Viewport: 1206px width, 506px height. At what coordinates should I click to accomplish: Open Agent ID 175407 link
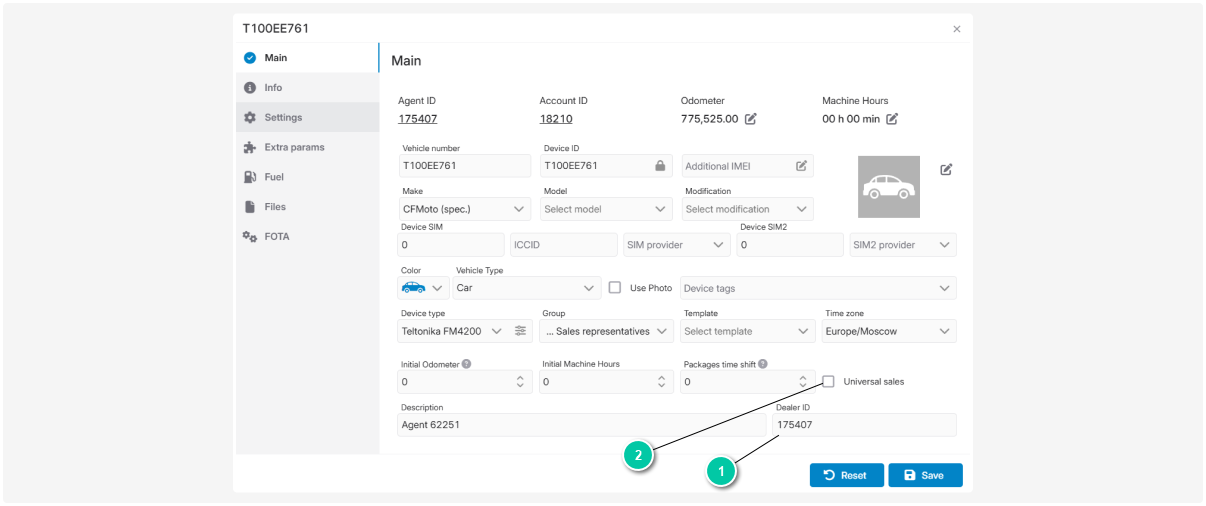coord(417,119)
